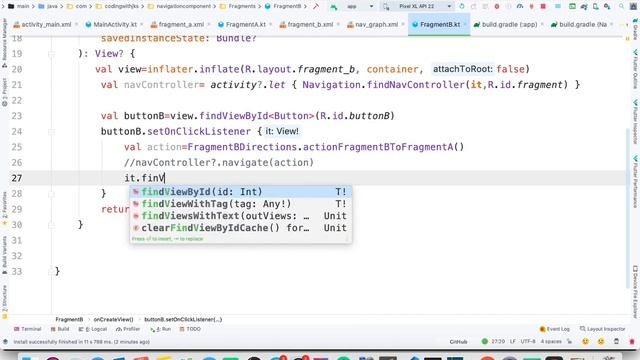Open the AVD Manager device icon in toolbar
640x360 pixels.
click(x=596, y=7)
